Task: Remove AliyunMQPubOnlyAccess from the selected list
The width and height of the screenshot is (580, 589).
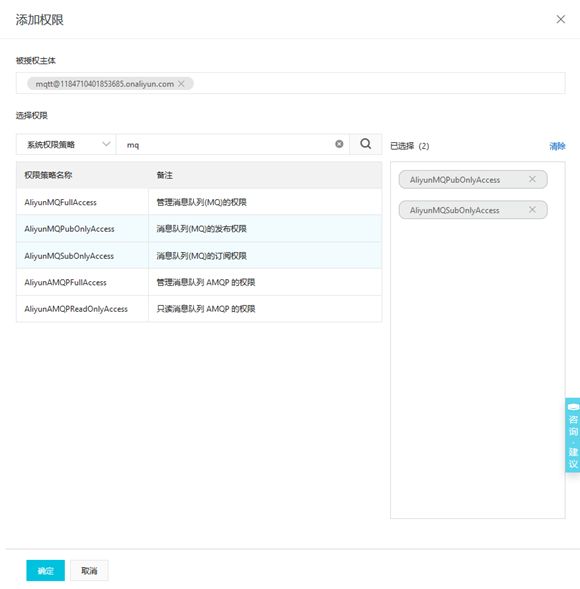Action: pyautogui.click(x=532, y=179)
